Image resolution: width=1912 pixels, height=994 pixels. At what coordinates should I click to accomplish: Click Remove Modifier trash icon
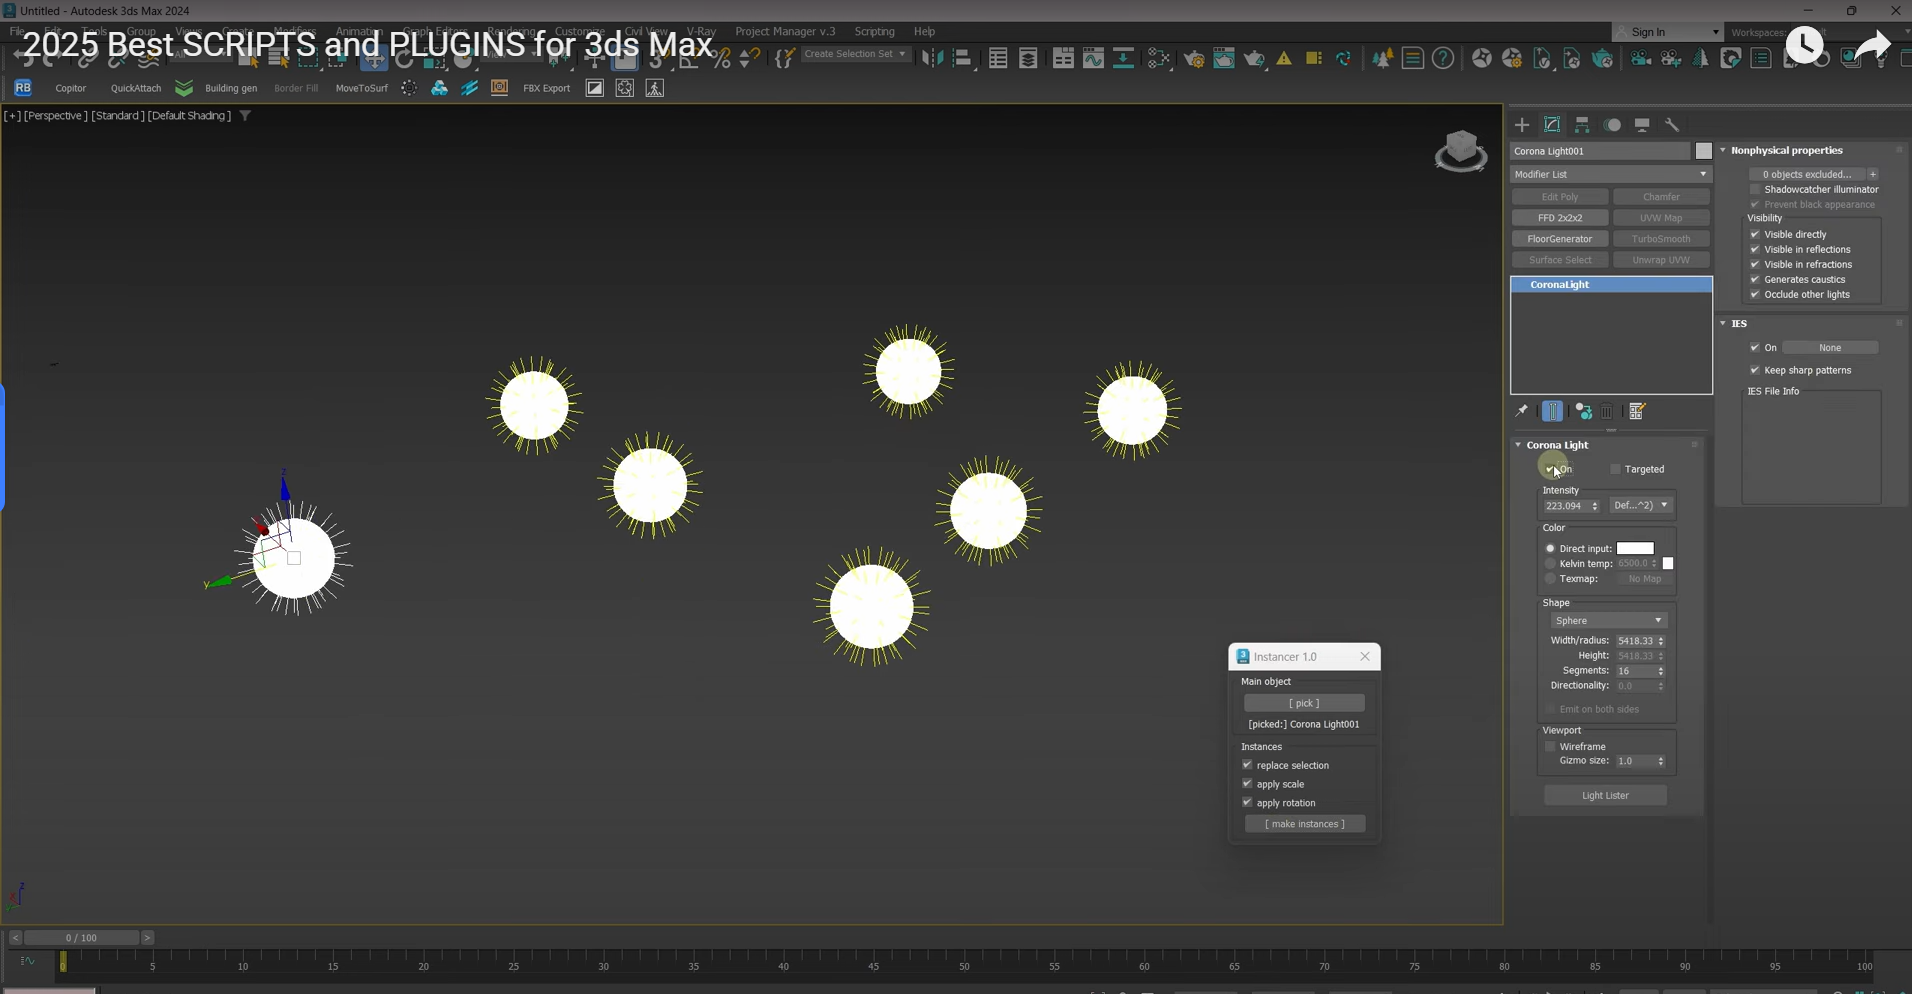pyautogui.click(x=1607, y=411)
